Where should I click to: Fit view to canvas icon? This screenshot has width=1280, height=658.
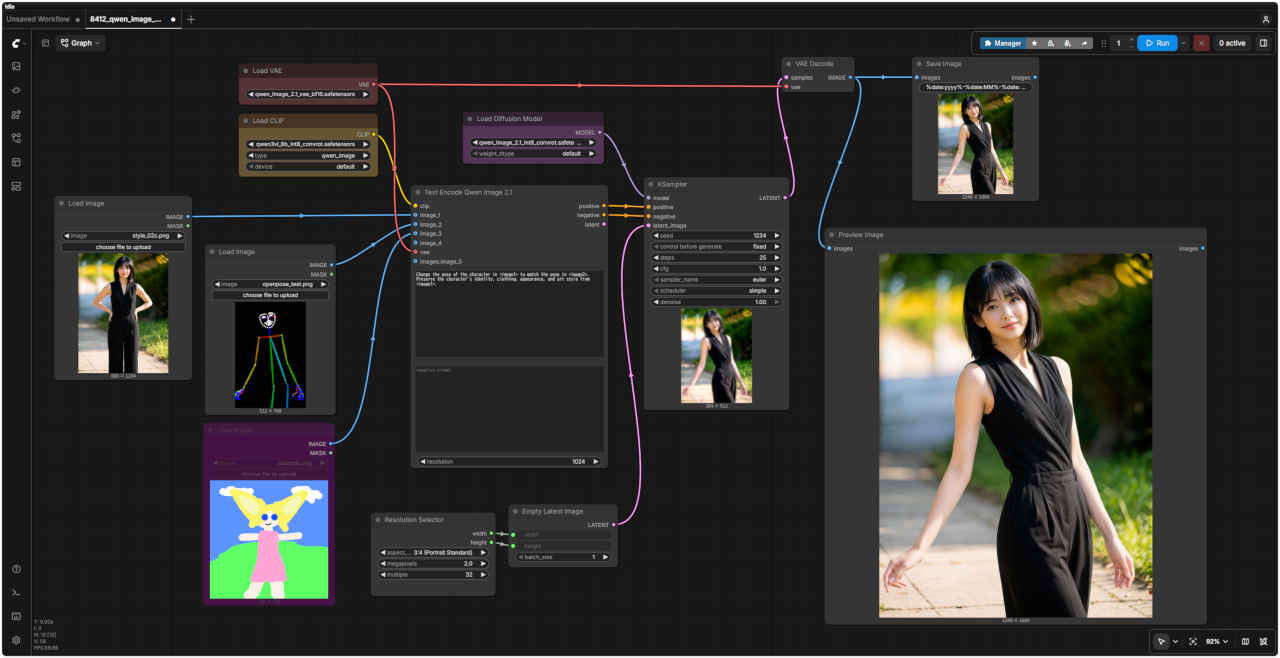point(1193,641)
